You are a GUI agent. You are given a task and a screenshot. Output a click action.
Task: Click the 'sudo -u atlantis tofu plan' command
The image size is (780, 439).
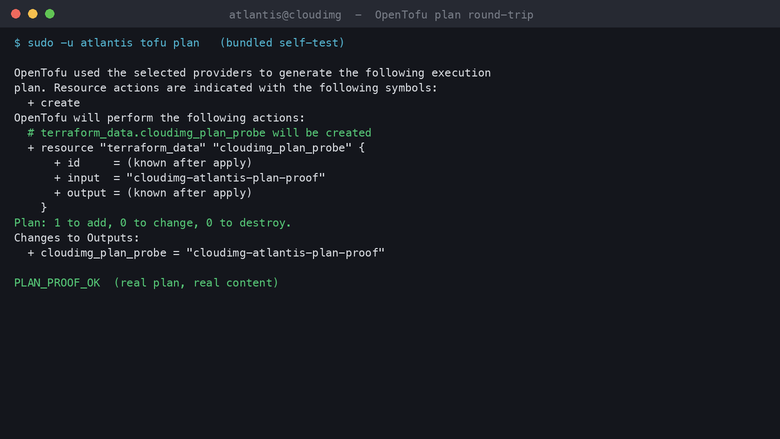coord(113,43)
